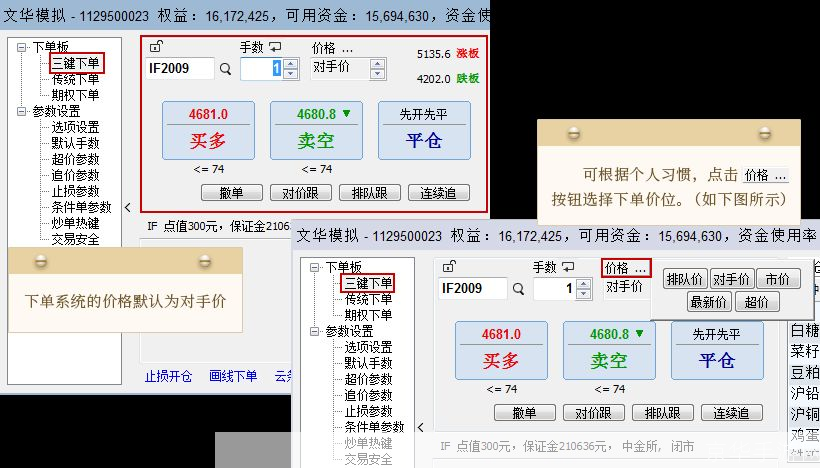Select 传统下单 in front window tree
Screen dimensions: 820x468
click(x=368, y=300)
